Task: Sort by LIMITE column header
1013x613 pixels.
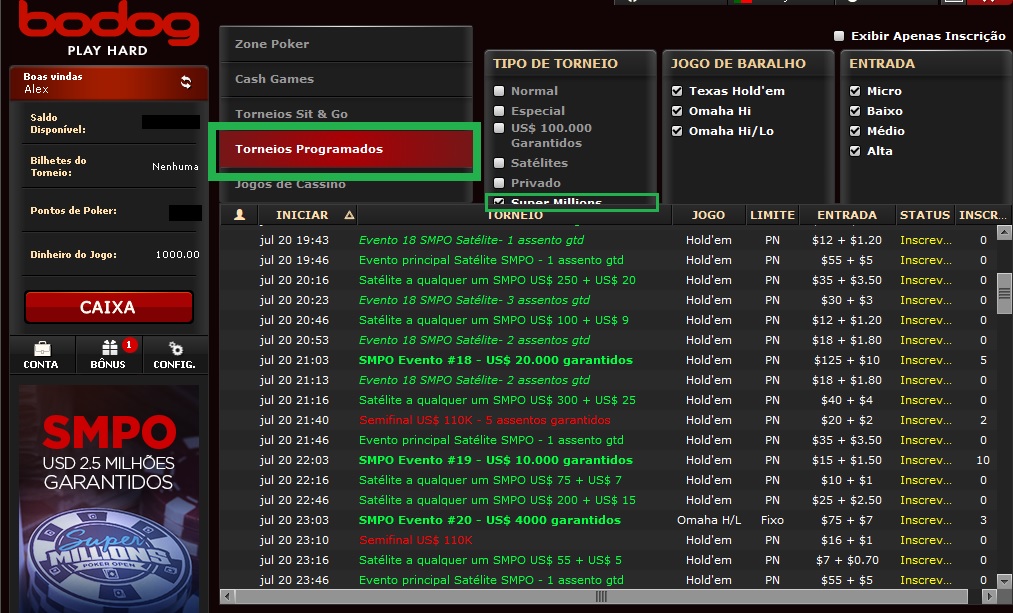Action: (772, 214)
